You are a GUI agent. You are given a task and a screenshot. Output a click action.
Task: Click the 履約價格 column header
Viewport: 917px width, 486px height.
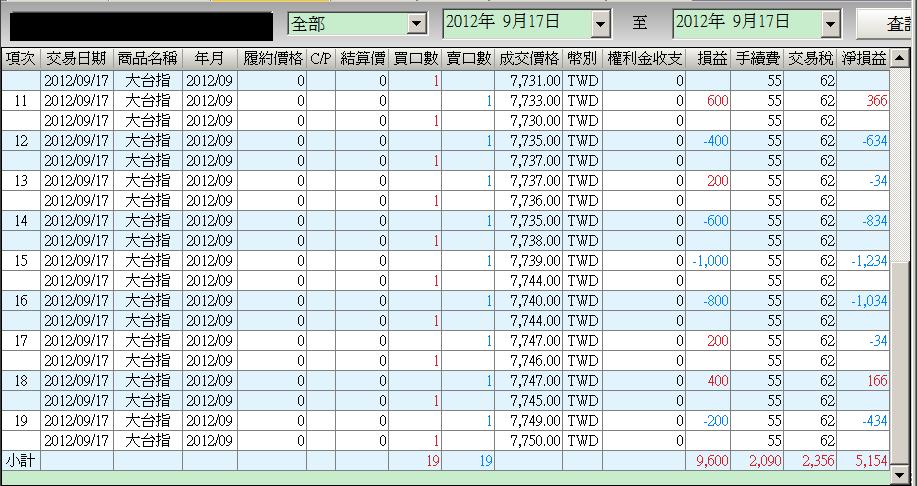pyautogui.click(x=272, y=58)
